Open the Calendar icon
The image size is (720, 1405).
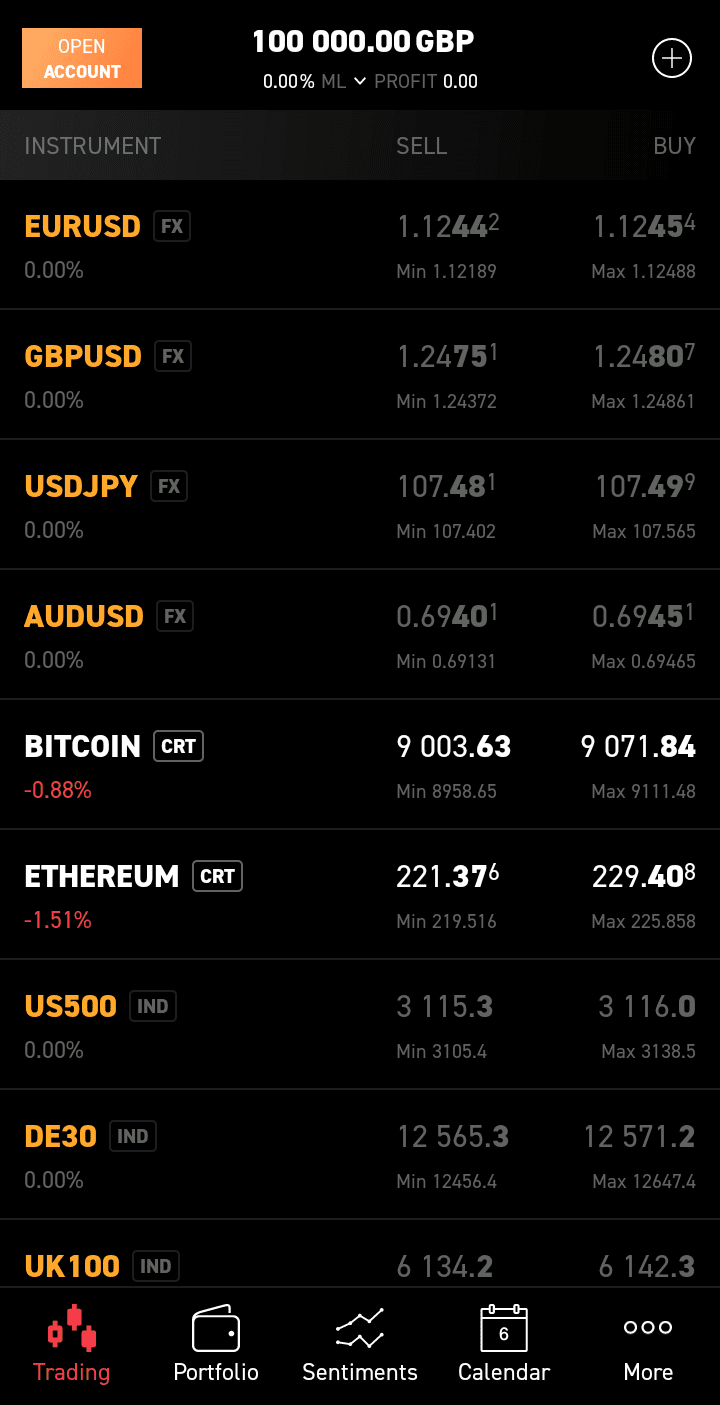[x=504, y=1329]
